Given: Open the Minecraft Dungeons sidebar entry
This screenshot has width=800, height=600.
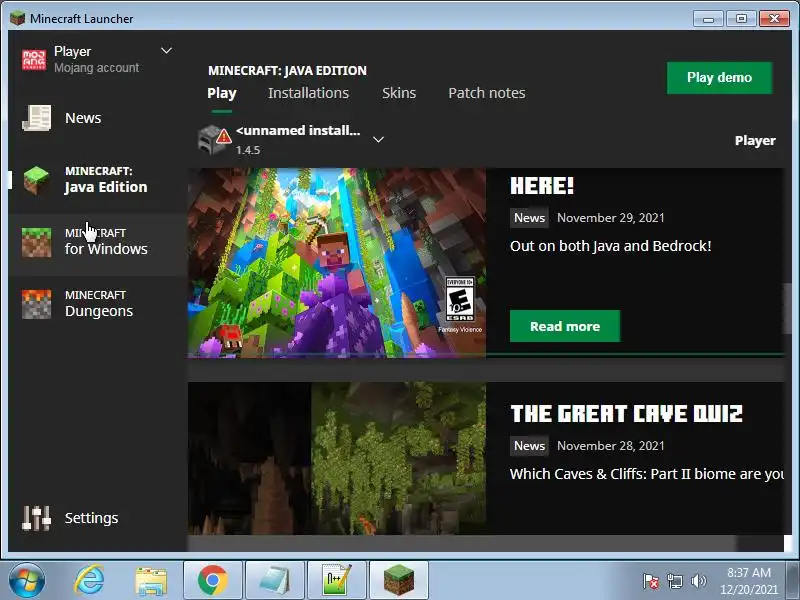Looking at the screenshot, I should (98, 304).
